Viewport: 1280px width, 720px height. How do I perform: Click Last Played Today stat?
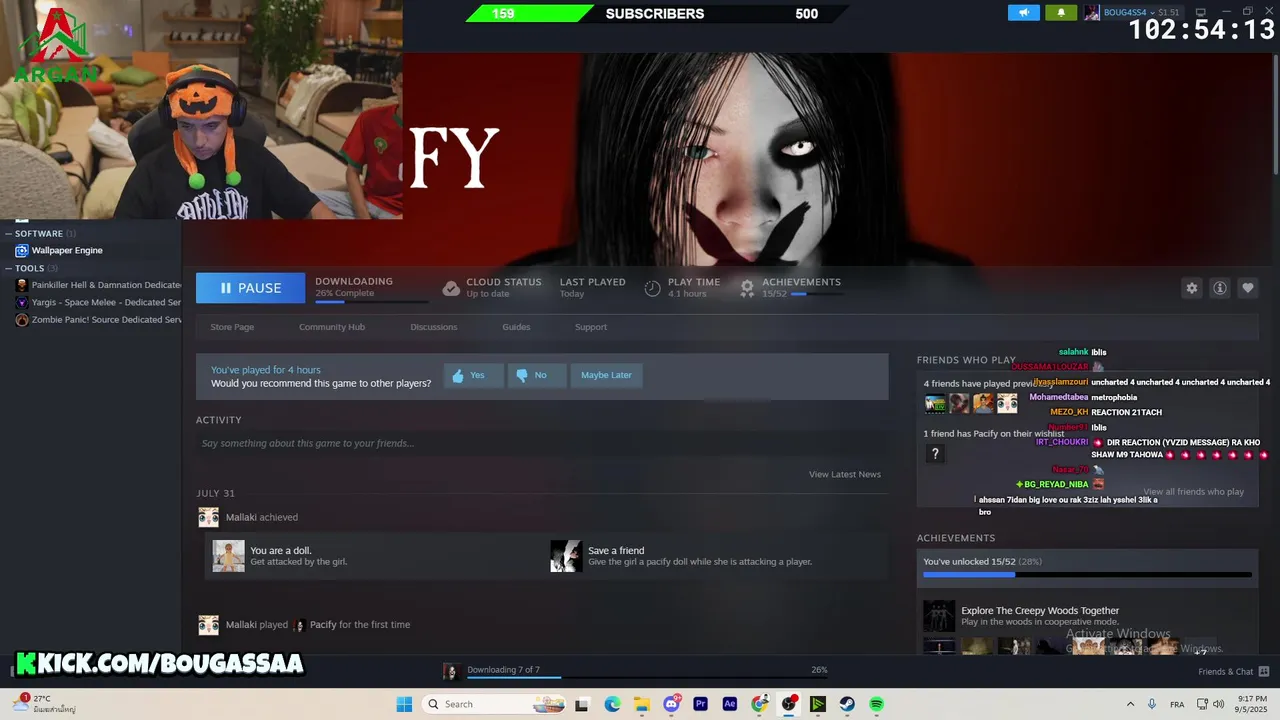(592, 288)
